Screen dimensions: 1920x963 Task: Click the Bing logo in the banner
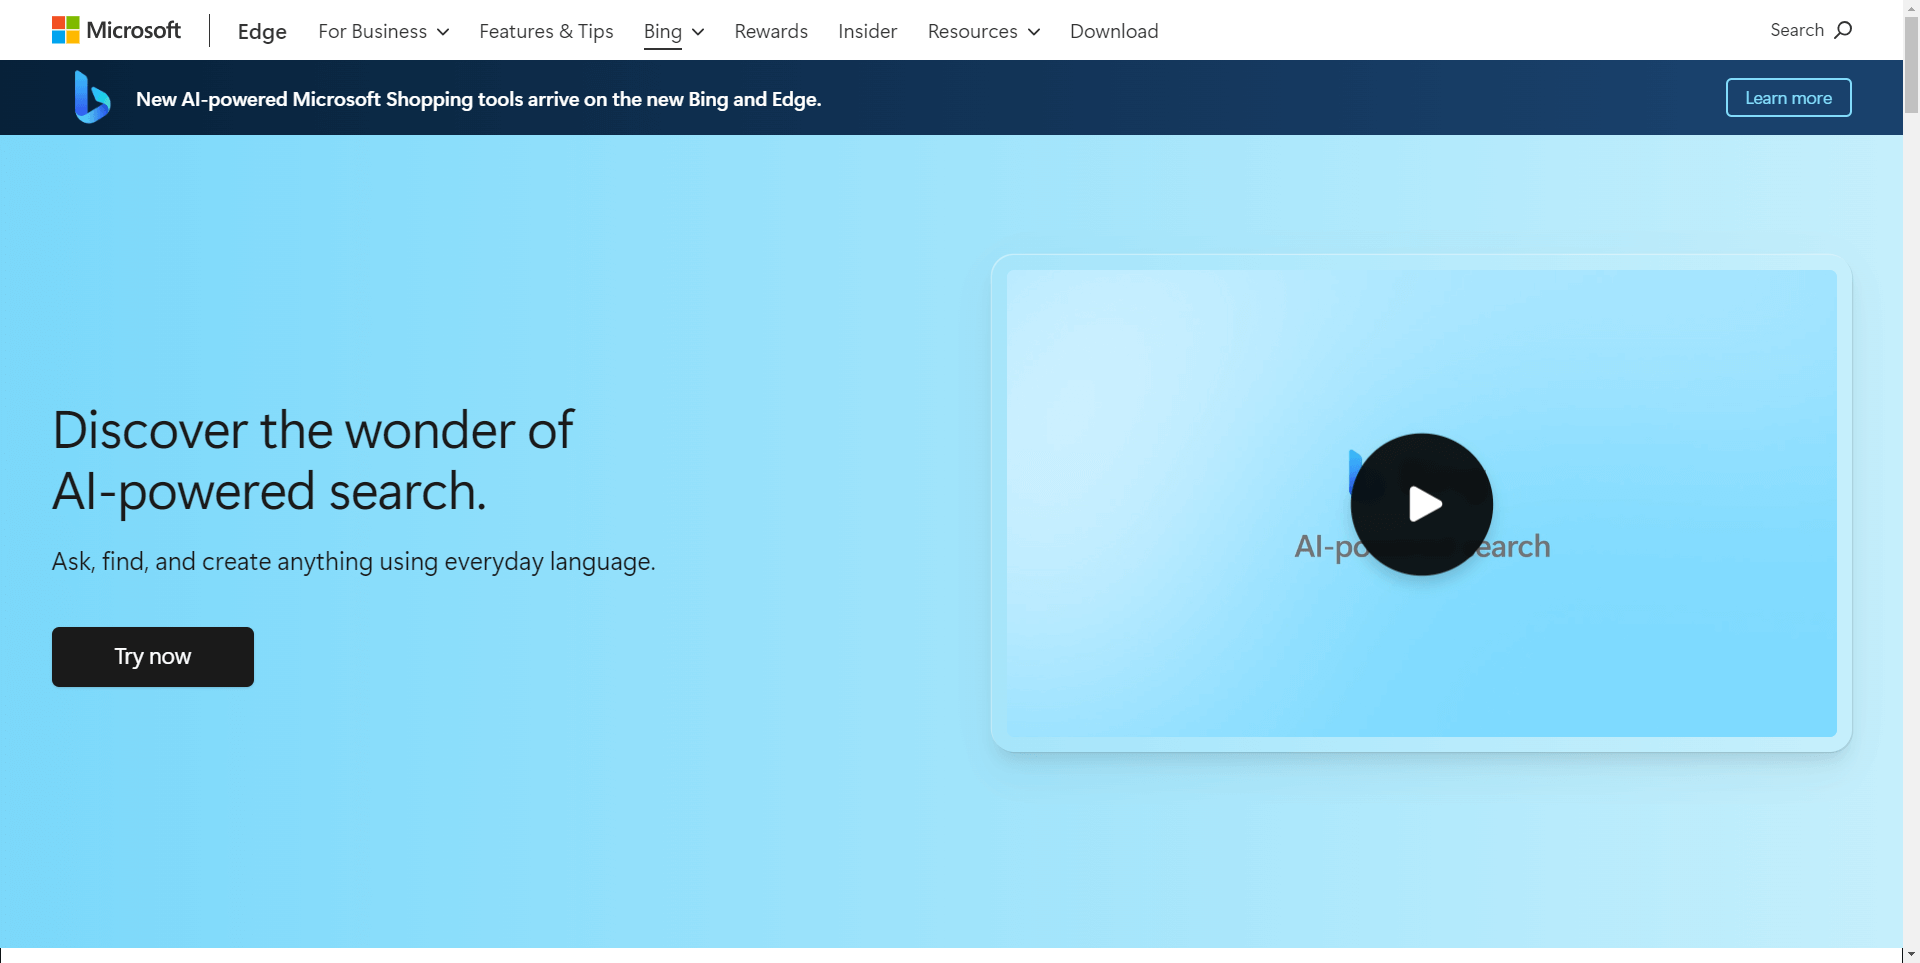[92, 97]
